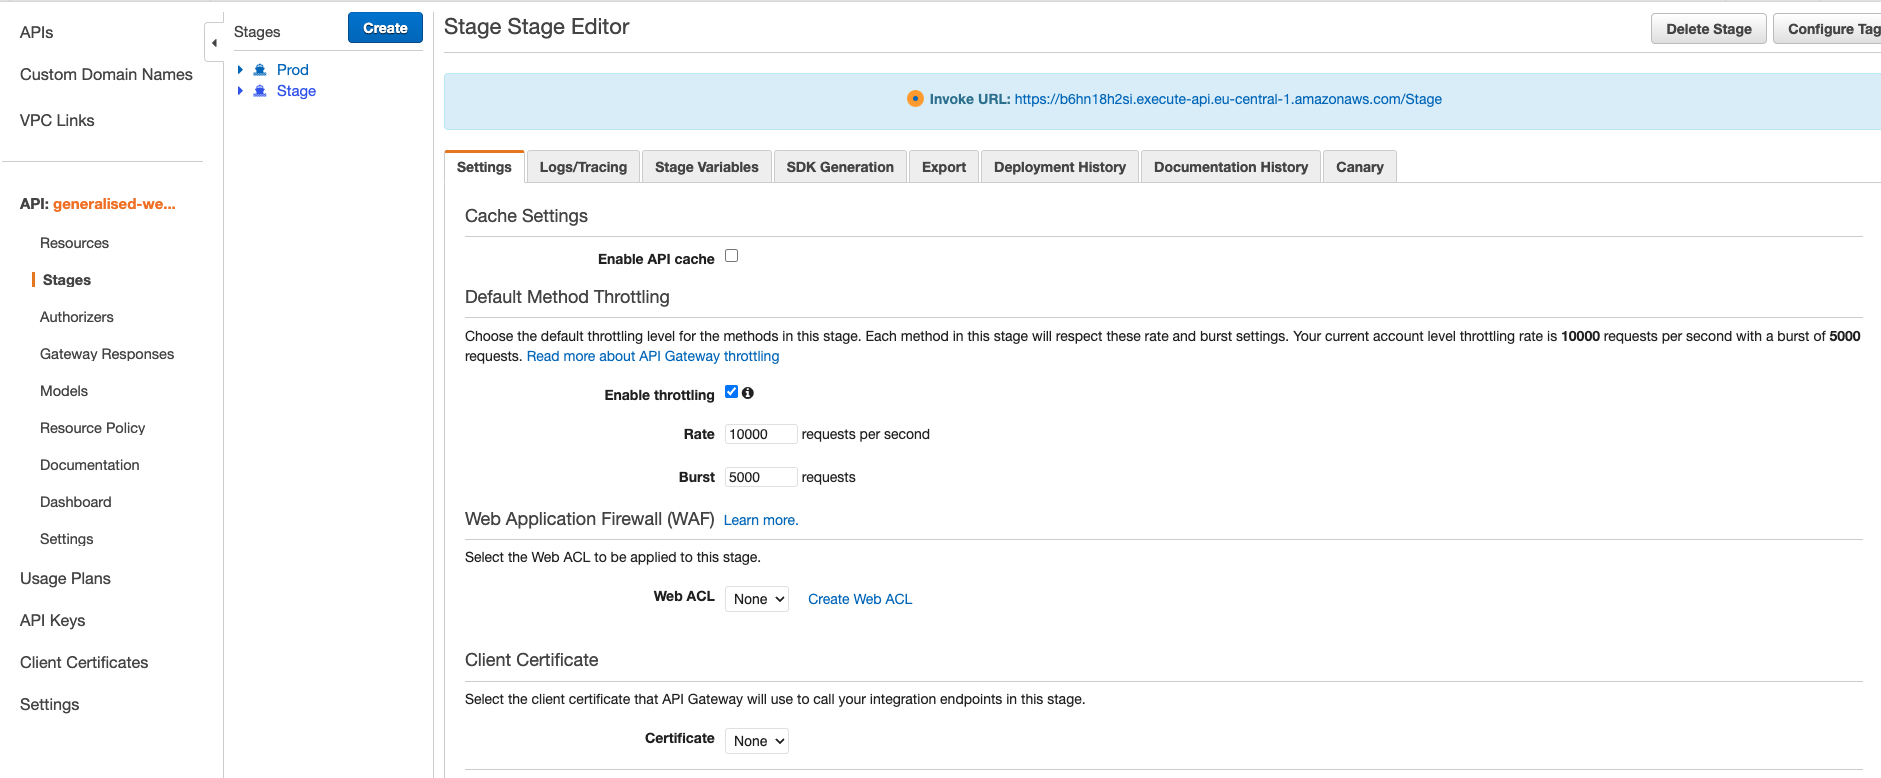
Task: Switch to the Logs/Tracing tab
Action: tap(583, 167)
